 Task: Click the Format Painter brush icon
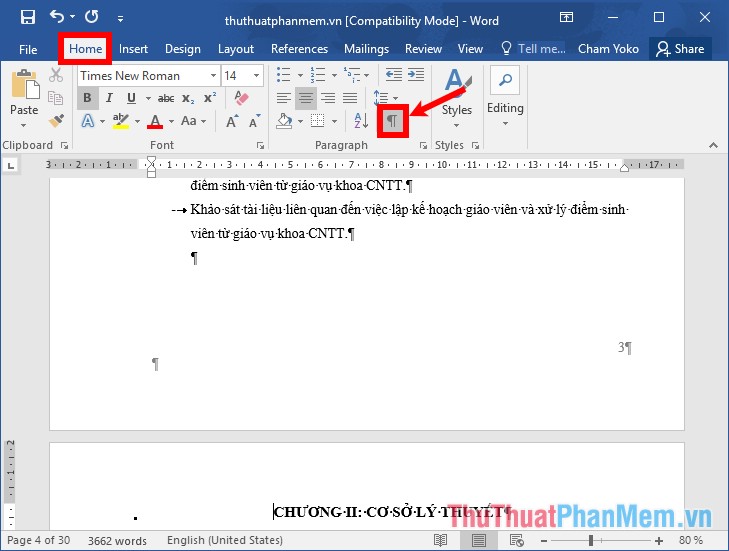coord(56,121)
